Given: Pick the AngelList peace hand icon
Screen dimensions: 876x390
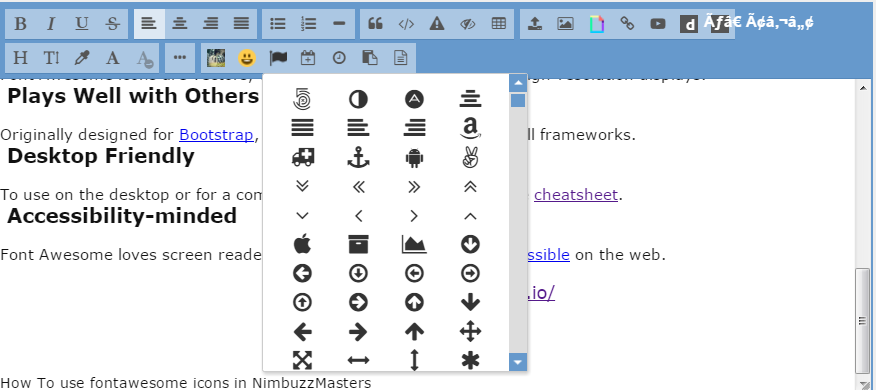Looking at the screenshot, I should [470, 158].
